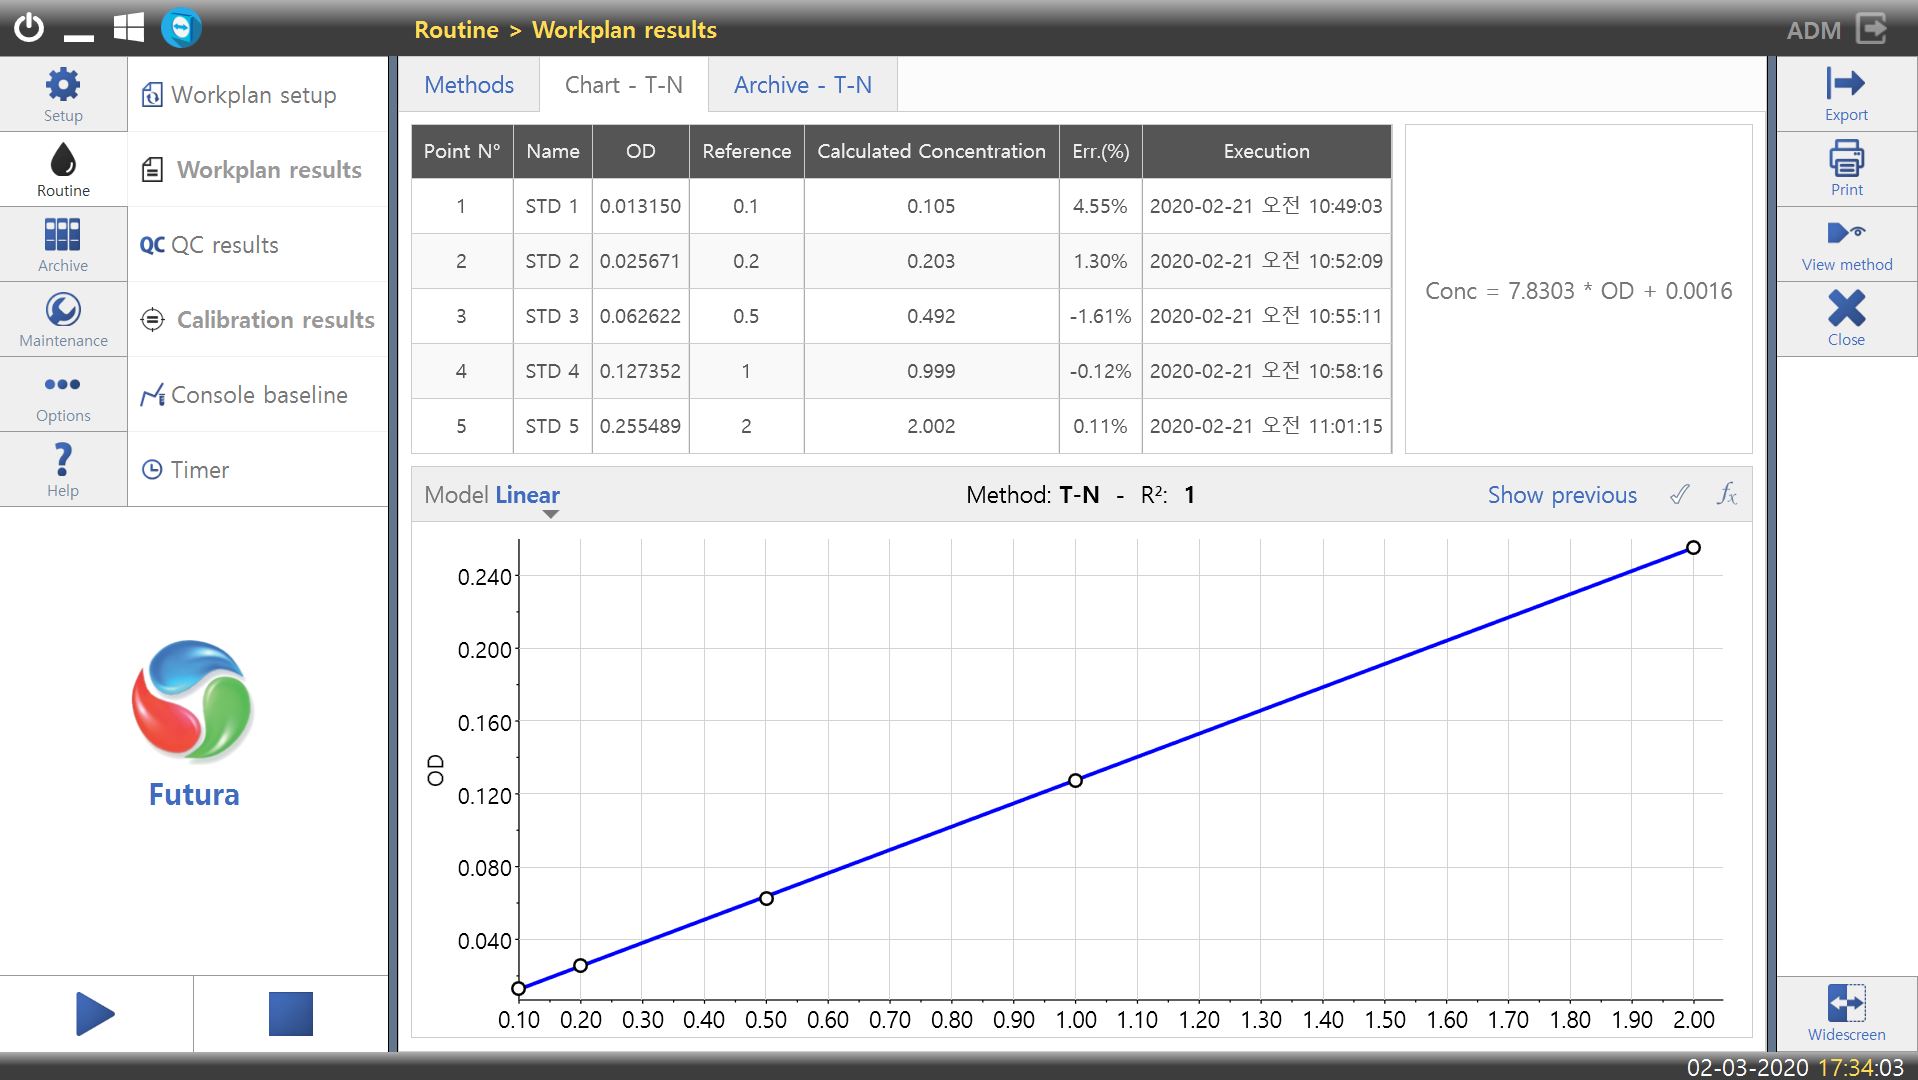The height and width of the screenshot is (1080, 1918).
Task: Click the Err.(%) column header
Action: click(1101, 151)
